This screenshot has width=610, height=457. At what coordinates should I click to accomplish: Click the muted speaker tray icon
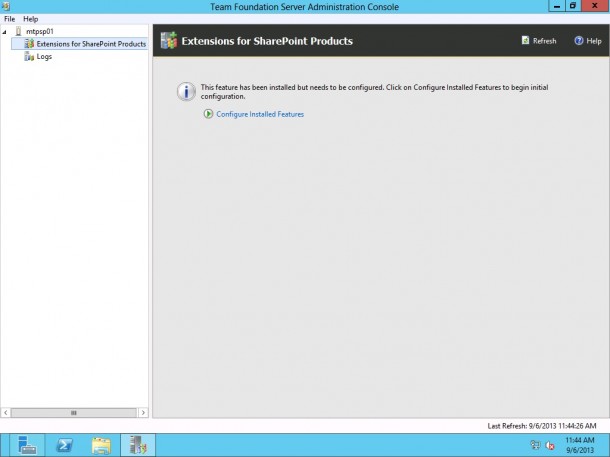point(550,445)
